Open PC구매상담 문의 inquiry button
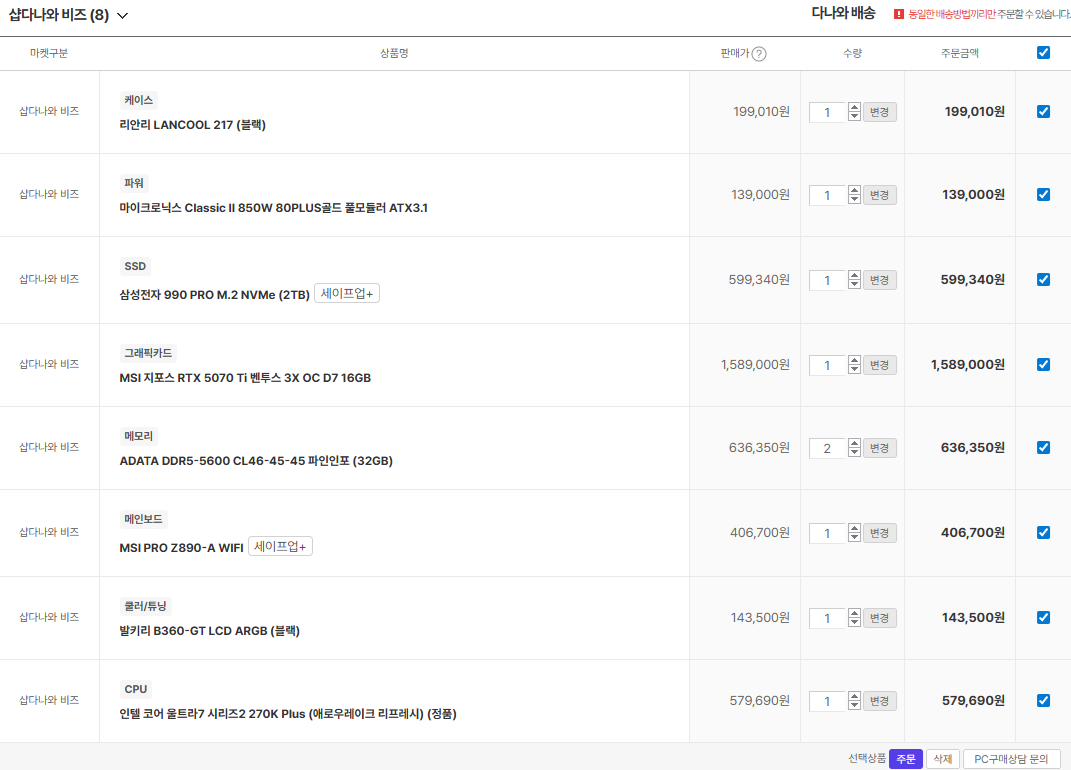This screenshot has width=1071, height=770. (x=1011, y=758)
